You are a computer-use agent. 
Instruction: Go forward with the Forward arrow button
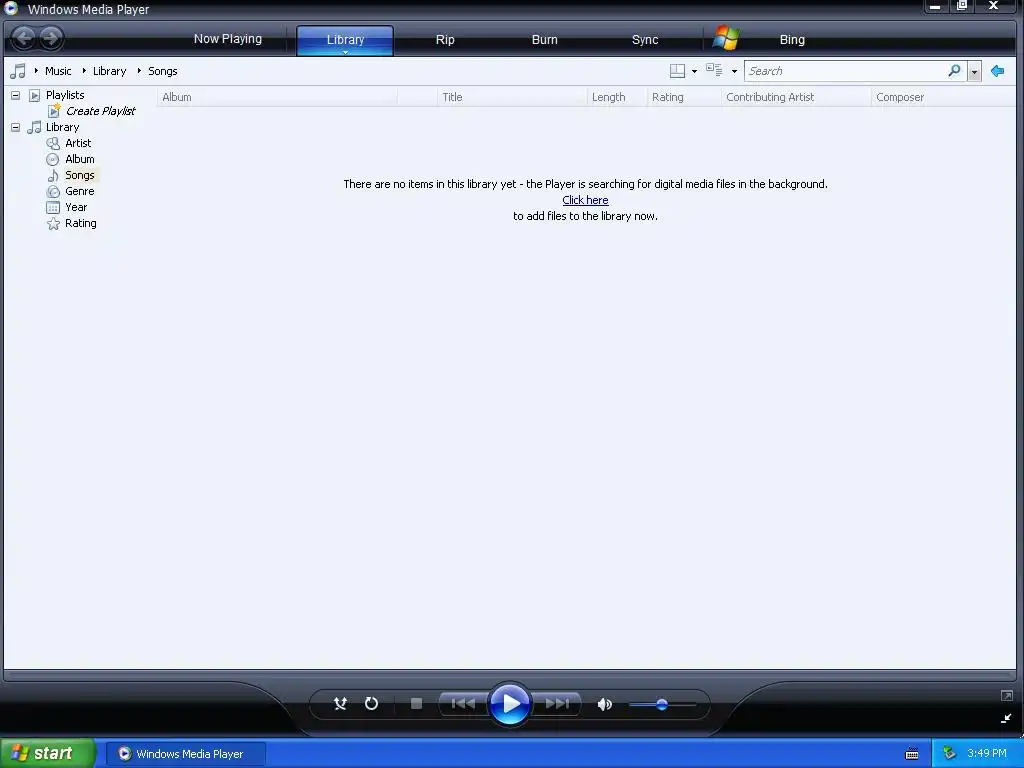click(x=51, y=38)
